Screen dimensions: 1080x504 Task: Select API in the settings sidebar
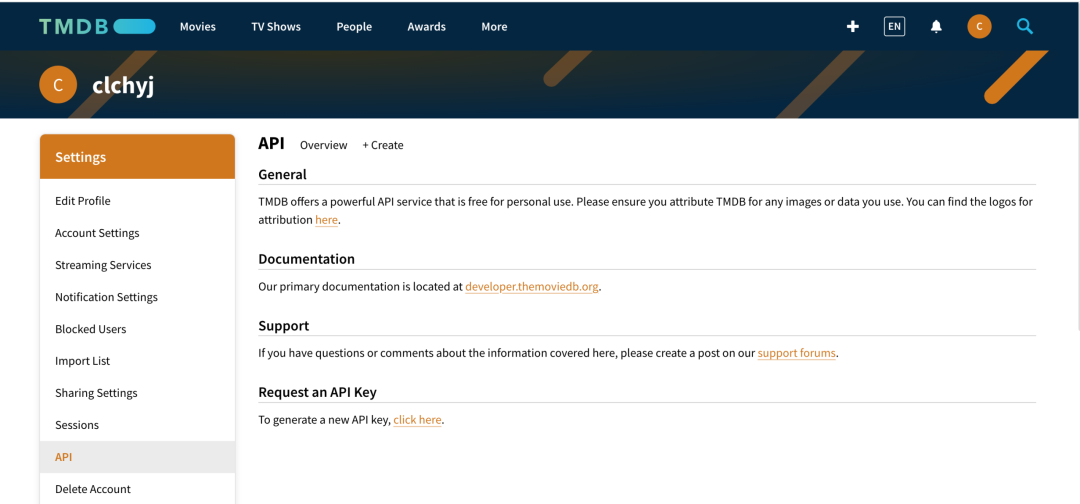[137, 457]
